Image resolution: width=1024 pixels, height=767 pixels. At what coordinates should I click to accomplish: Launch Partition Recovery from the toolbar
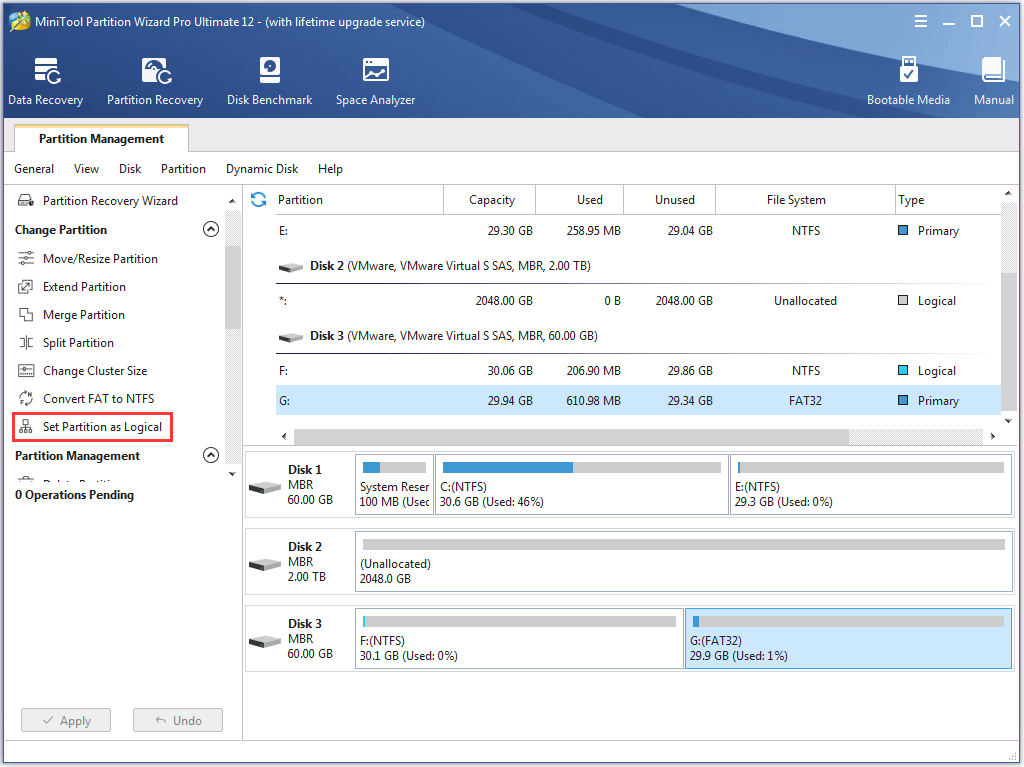tap(155, 81)
